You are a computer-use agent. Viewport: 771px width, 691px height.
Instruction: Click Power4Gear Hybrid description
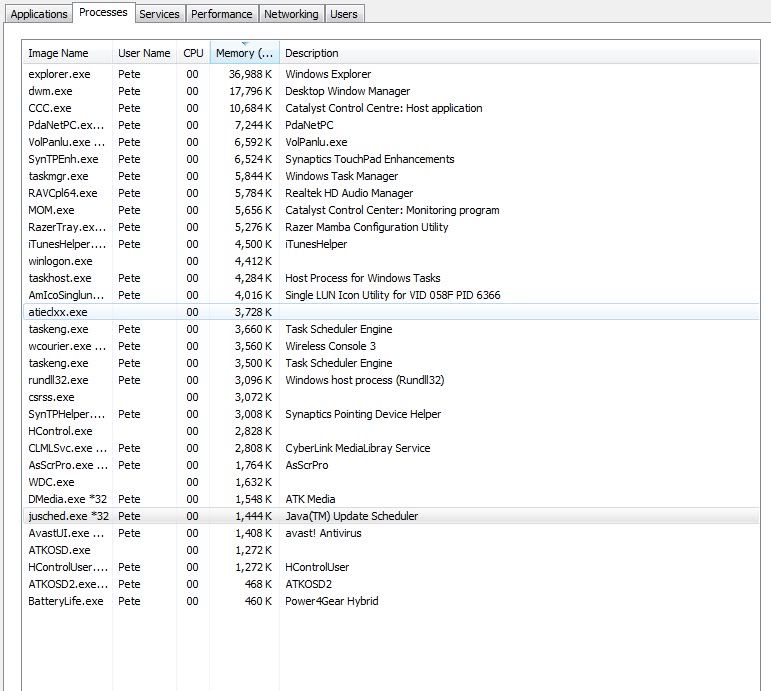(x=332, y=601)
